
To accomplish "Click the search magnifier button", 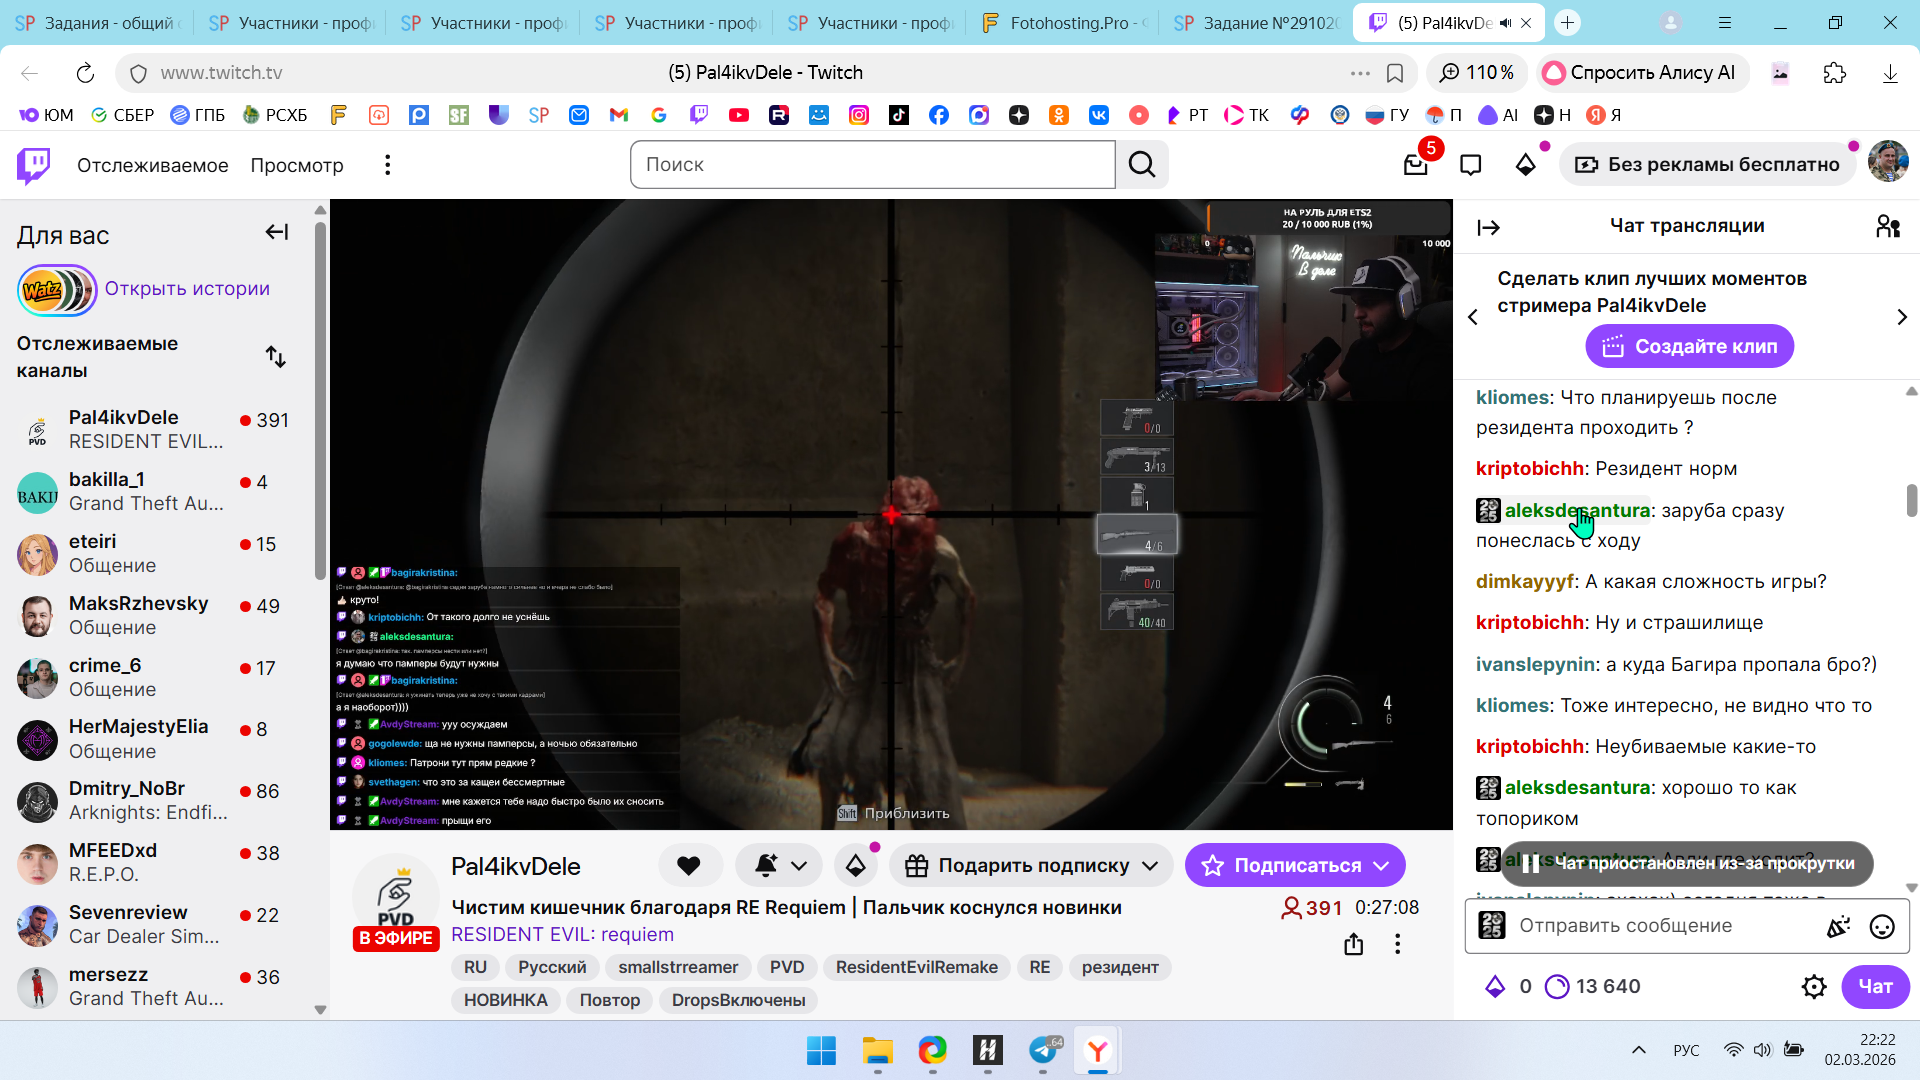I will point(1142,165).
